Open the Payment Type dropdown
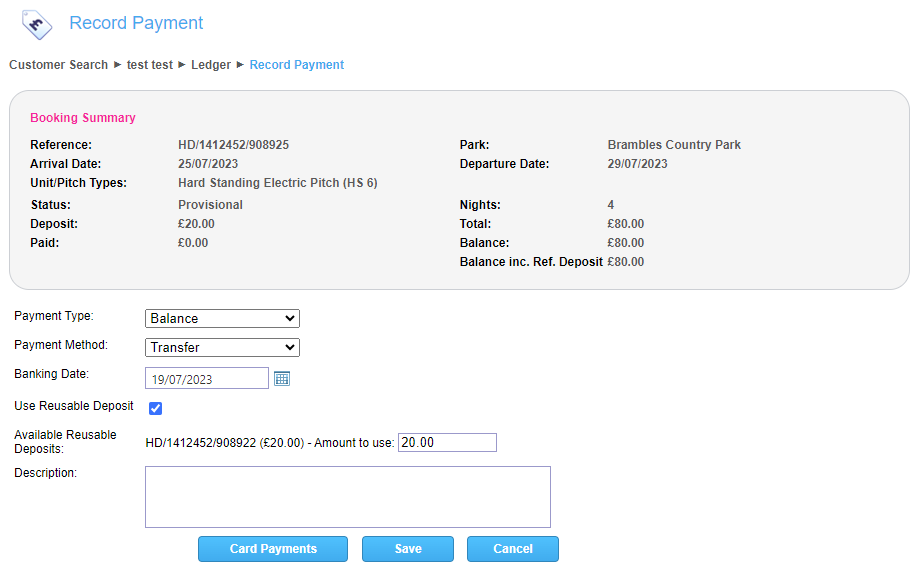 [222, 318]
